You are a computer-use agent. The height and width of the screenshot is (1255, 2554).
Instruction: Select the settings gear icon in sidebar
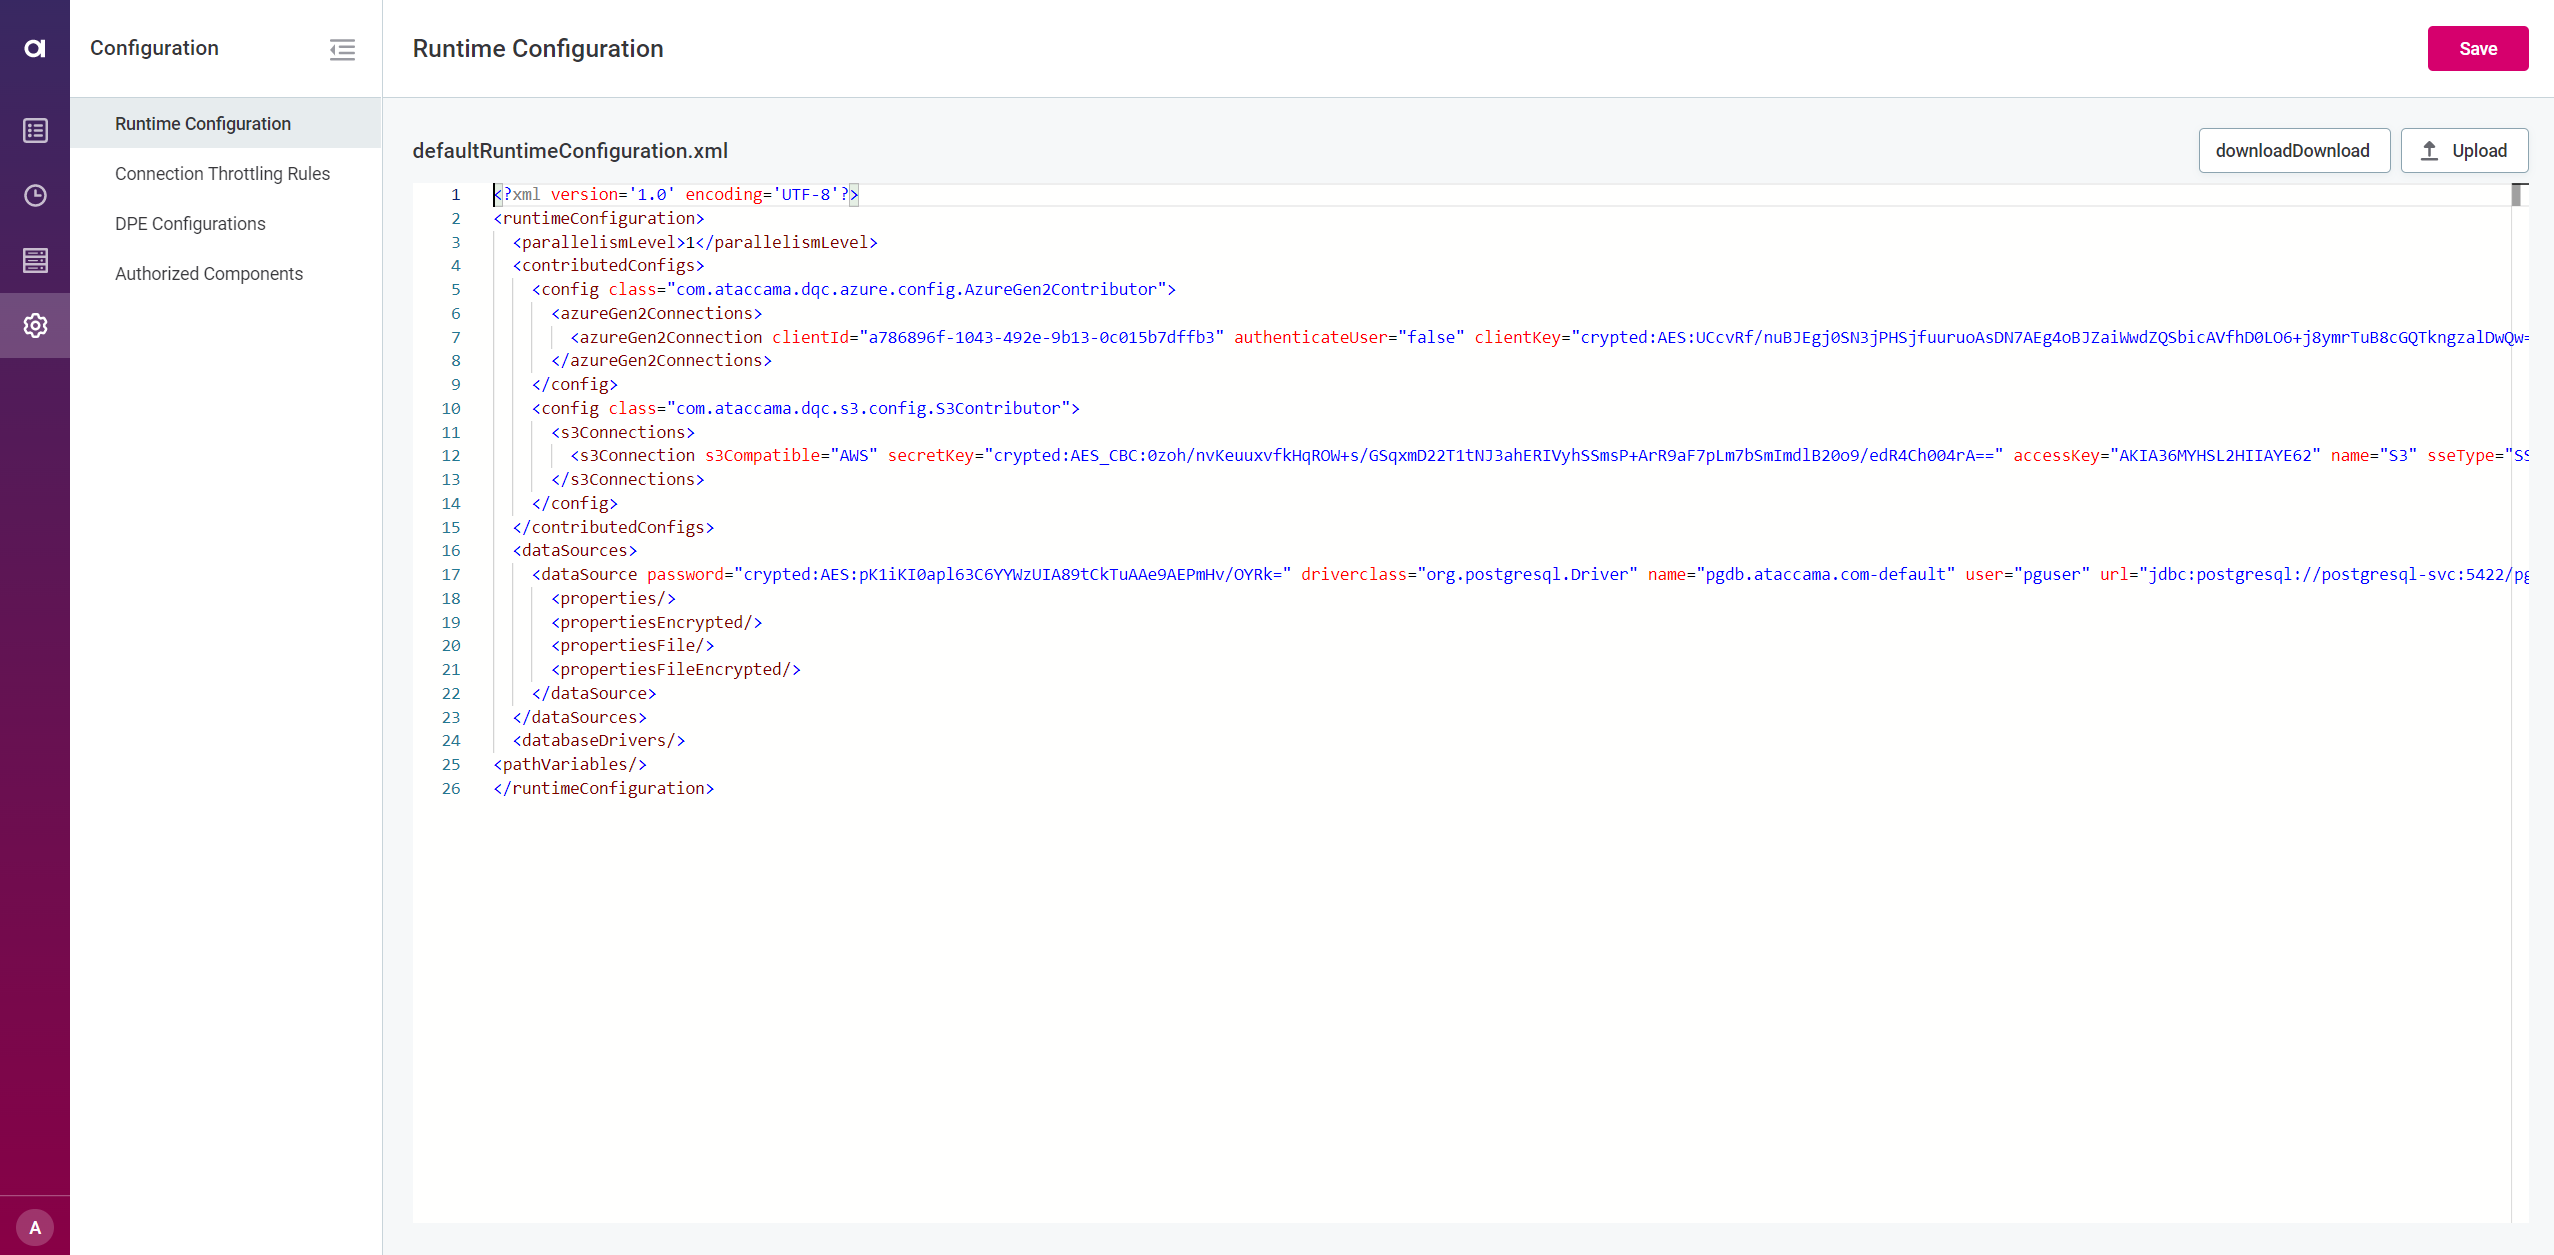click(x=35, y=325)
